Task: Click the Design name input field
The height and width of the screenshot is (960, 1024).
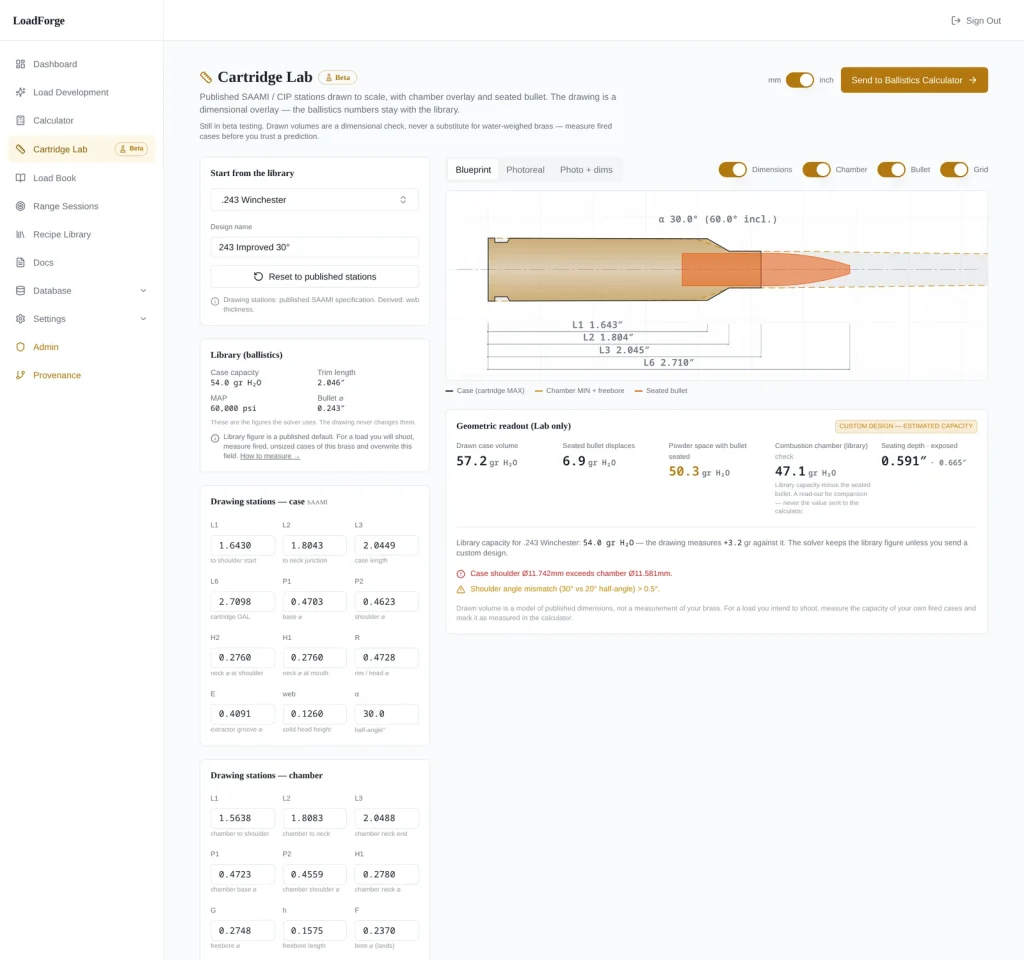Action: click(314, 247)
